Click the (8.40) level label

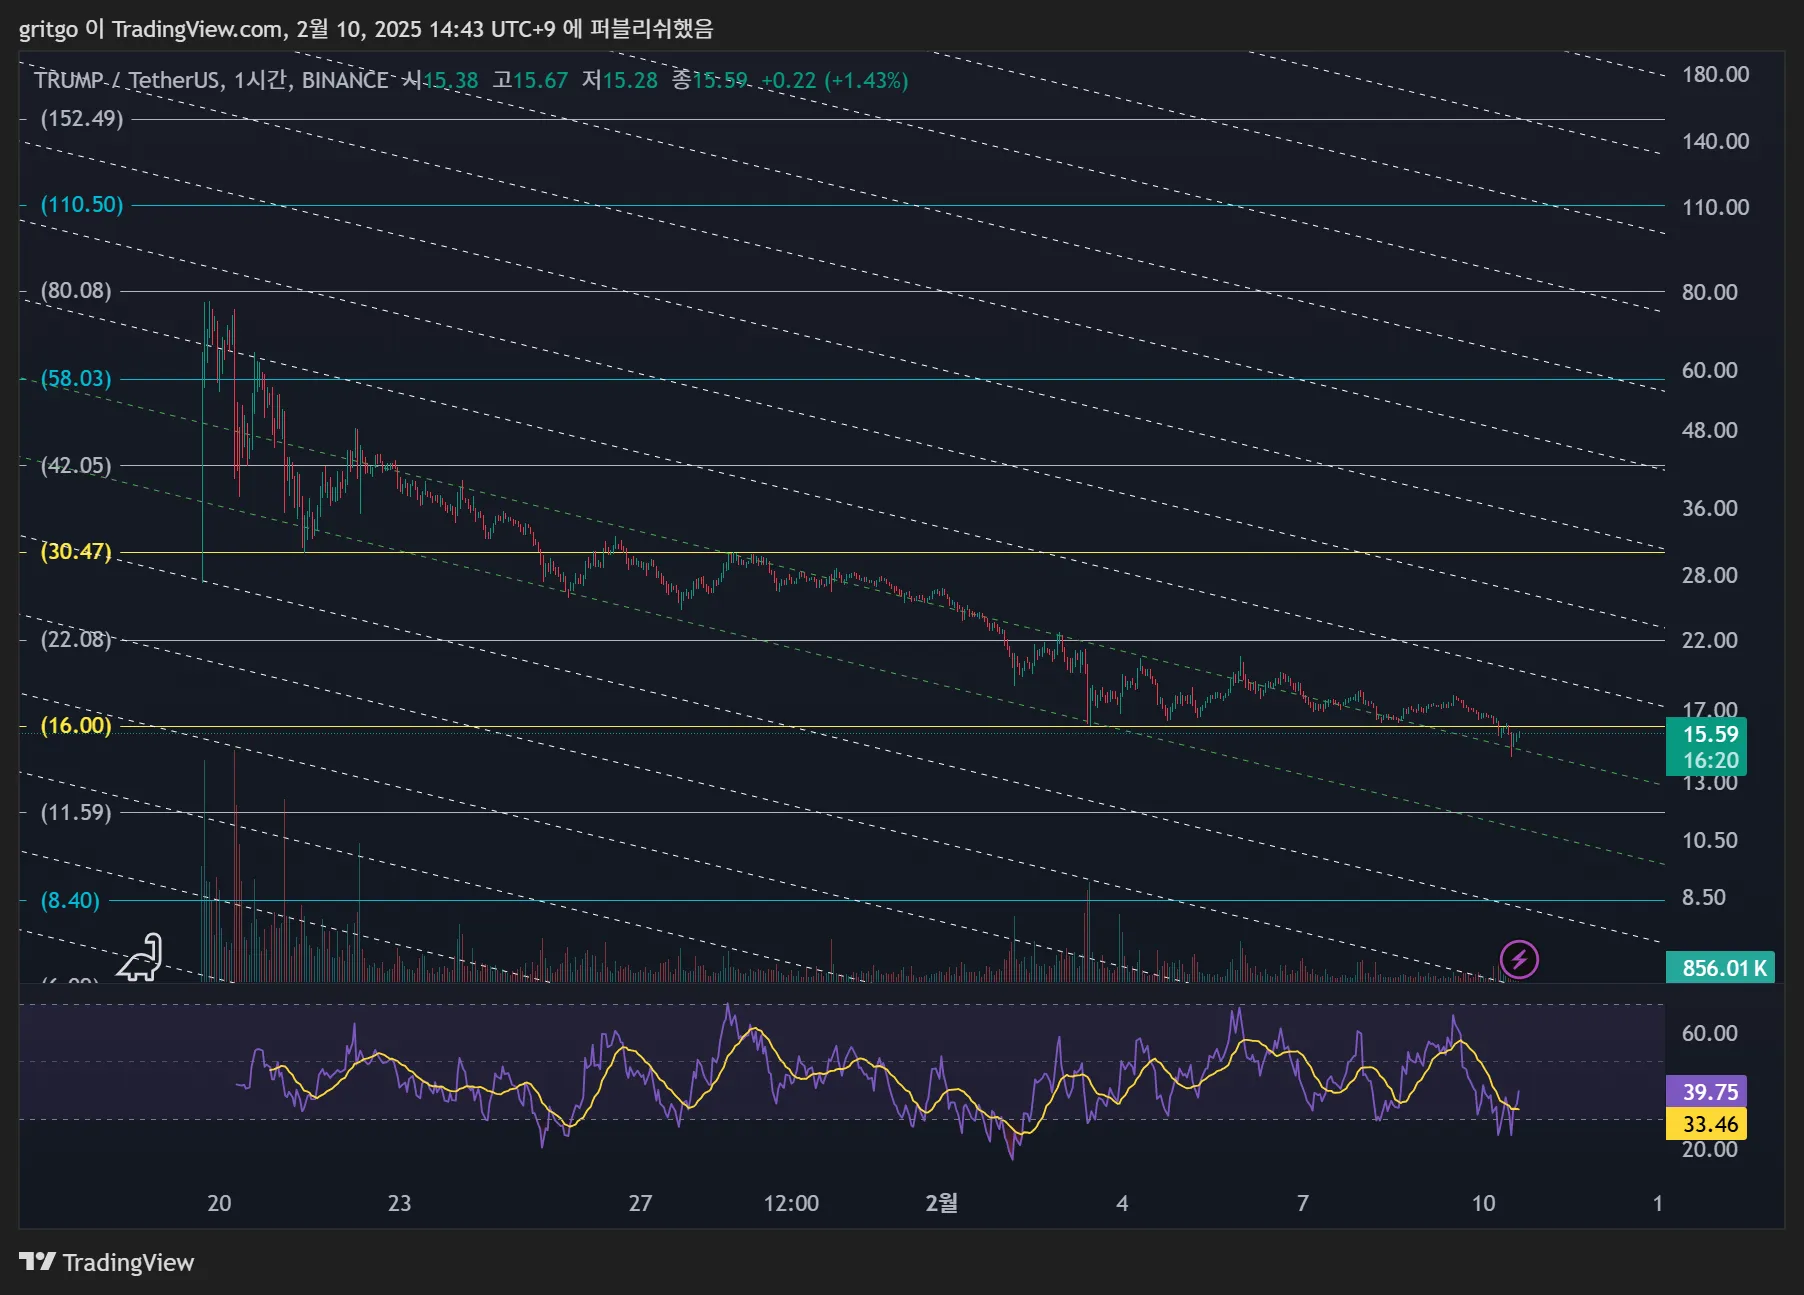(x=70, y=900)
